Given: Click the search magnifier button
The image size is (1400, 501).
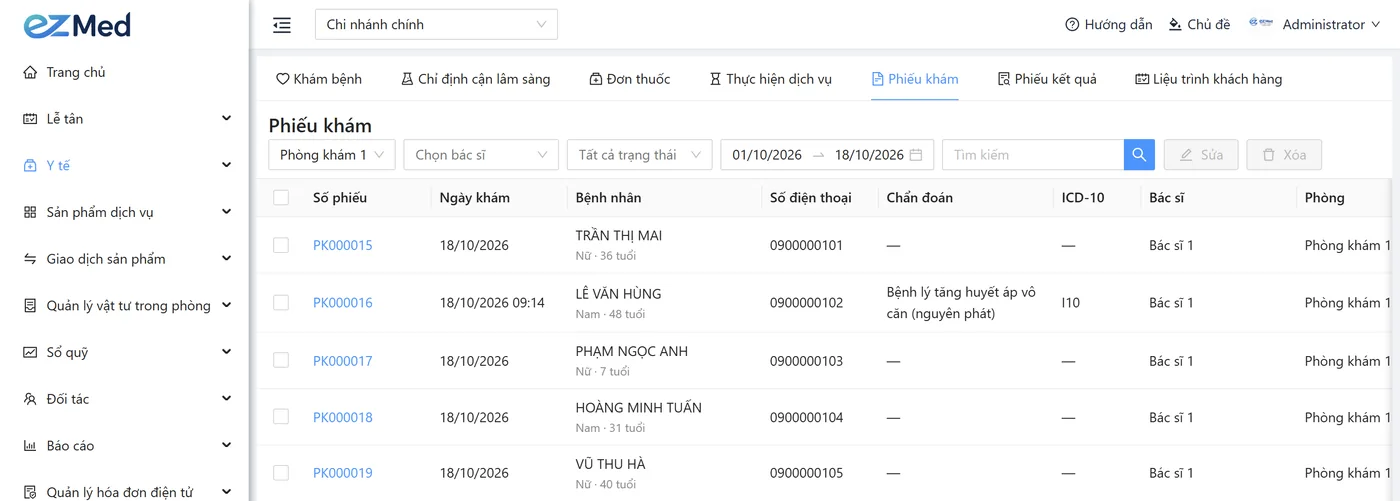Looking at the screenshot, I should 1139,155.
